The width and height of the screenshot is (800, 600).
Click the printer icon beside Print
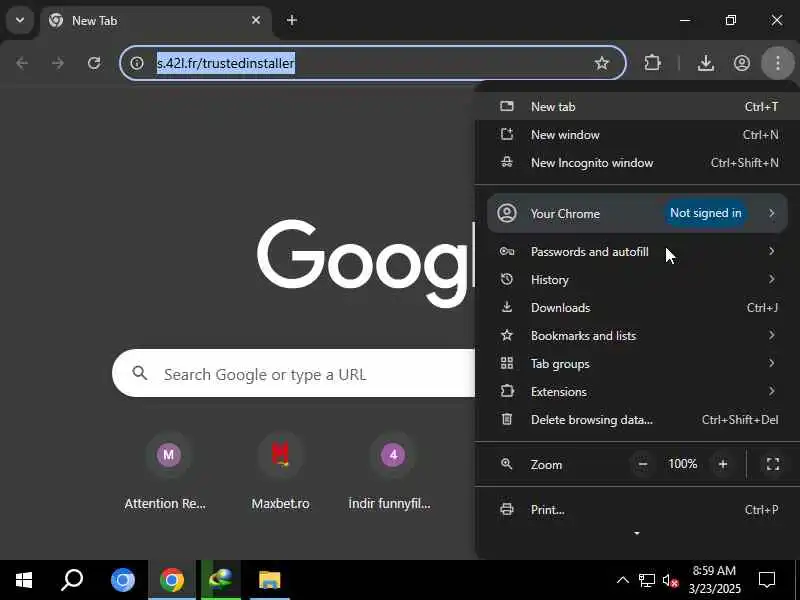pos(507,509)
